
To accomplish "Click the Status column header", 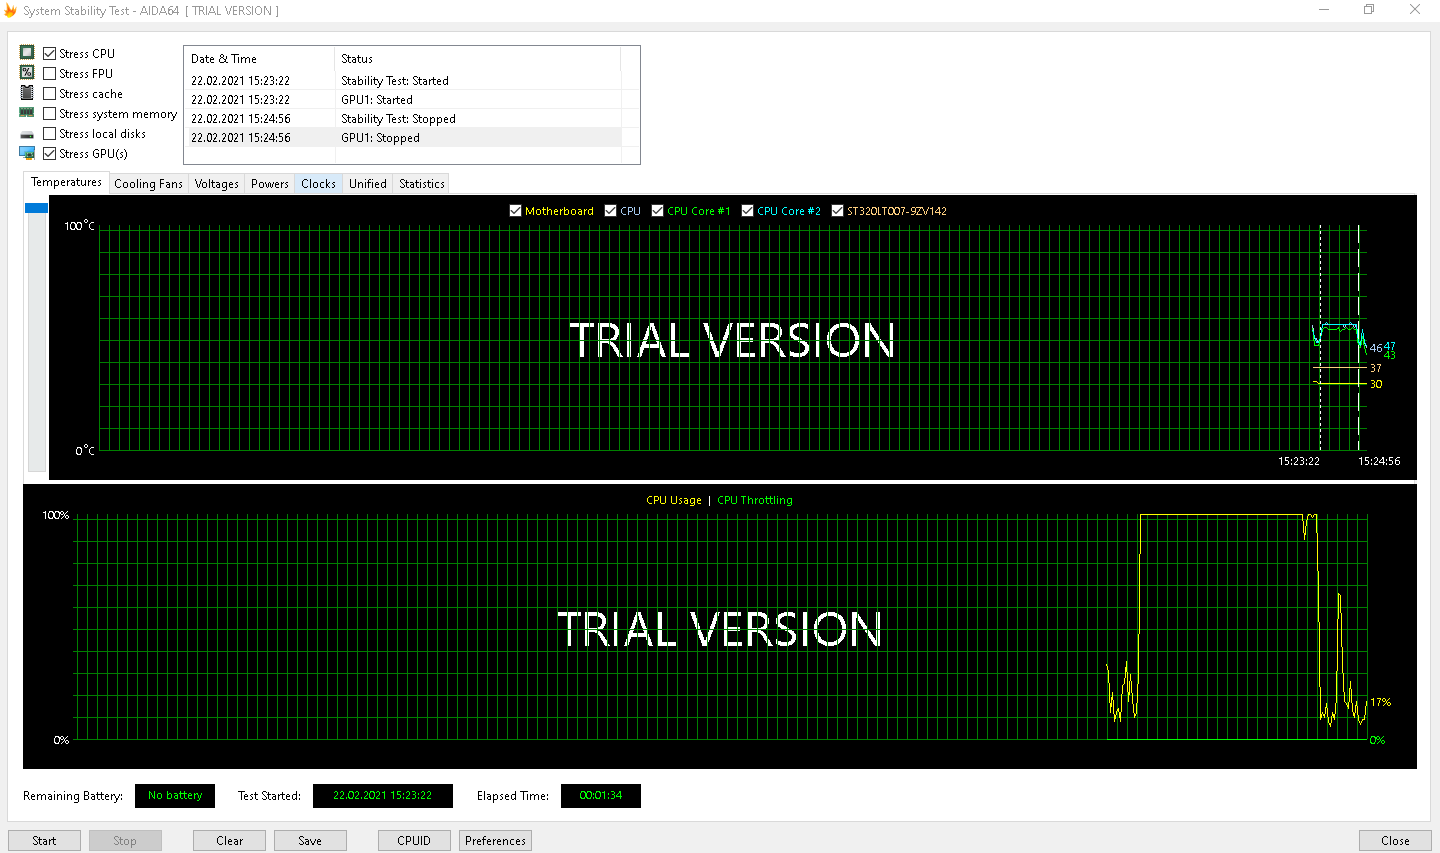I will coord(478,59).
